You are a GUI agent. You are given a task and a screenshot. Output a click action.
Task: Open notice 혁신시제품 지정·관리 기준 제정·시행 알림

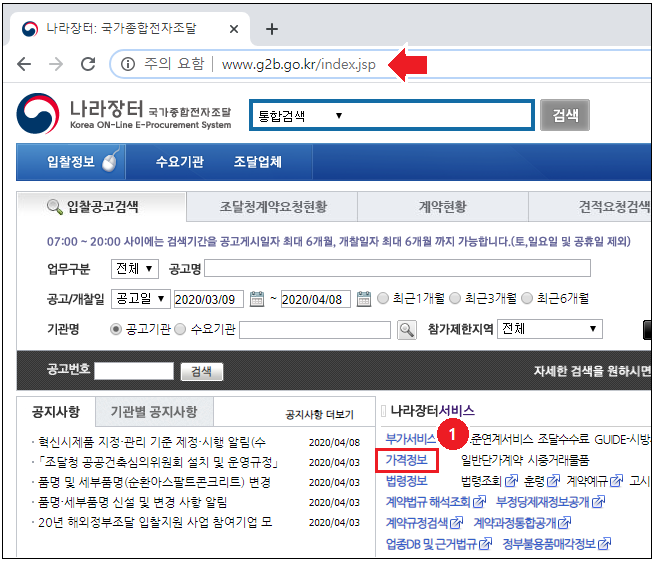pos(152,442)
